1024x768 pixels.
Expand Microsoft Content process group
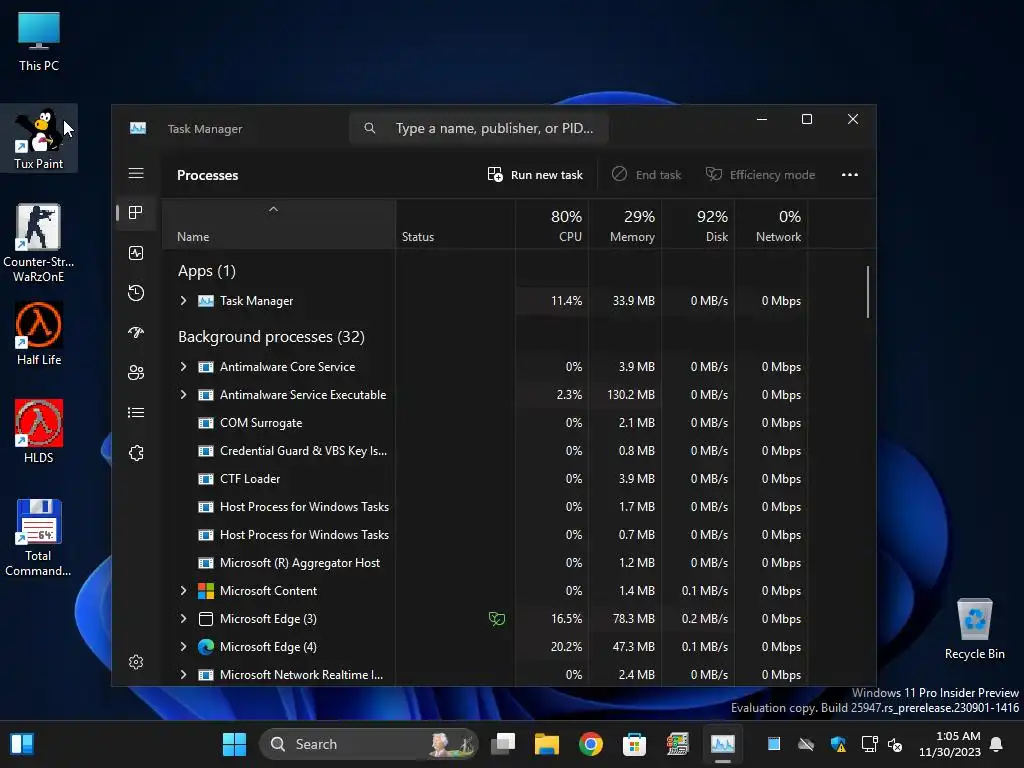coord(184,590)
